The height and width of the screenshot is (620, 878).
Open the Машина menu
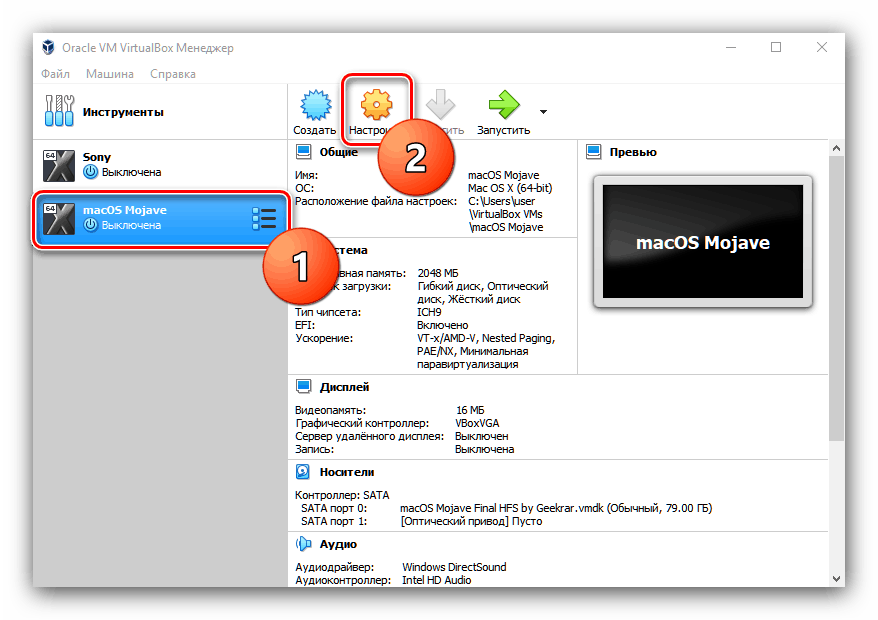pyautogui.click(x=110, y=74)
